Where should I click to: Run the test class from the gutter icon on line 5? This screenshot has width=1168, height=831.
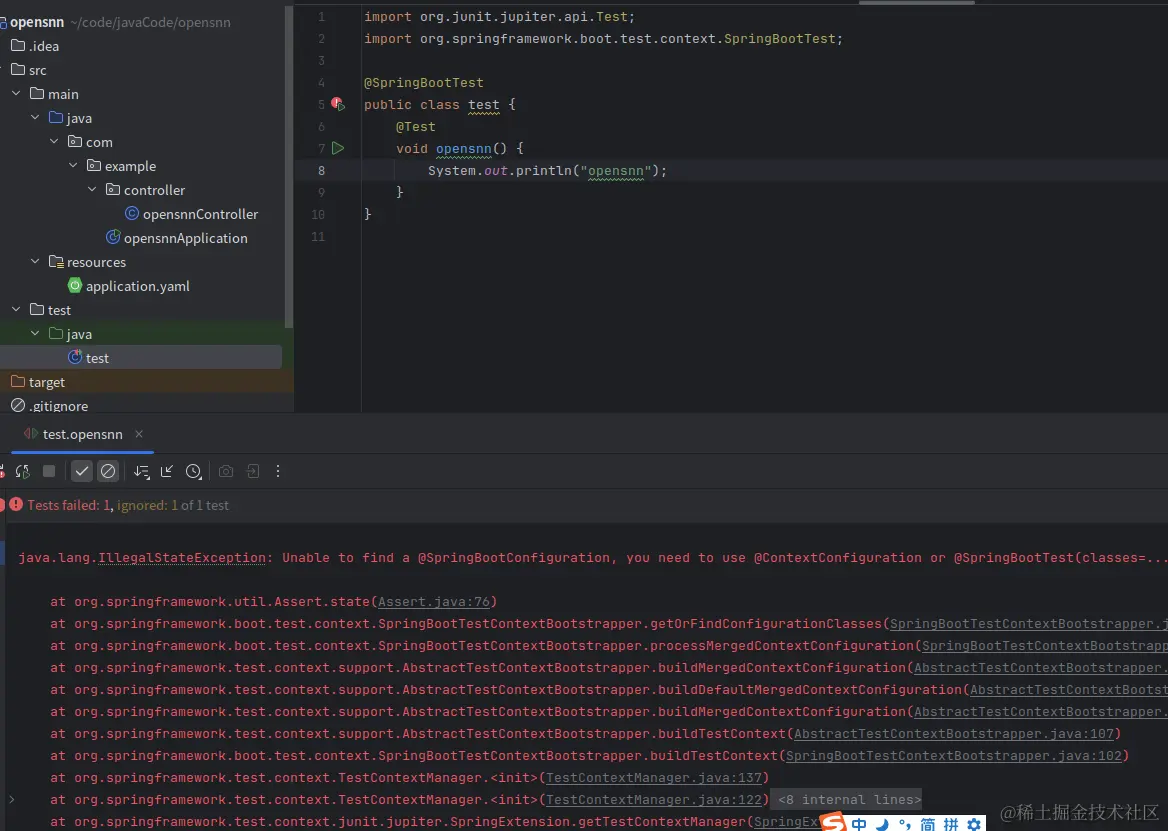coord(337,104)
